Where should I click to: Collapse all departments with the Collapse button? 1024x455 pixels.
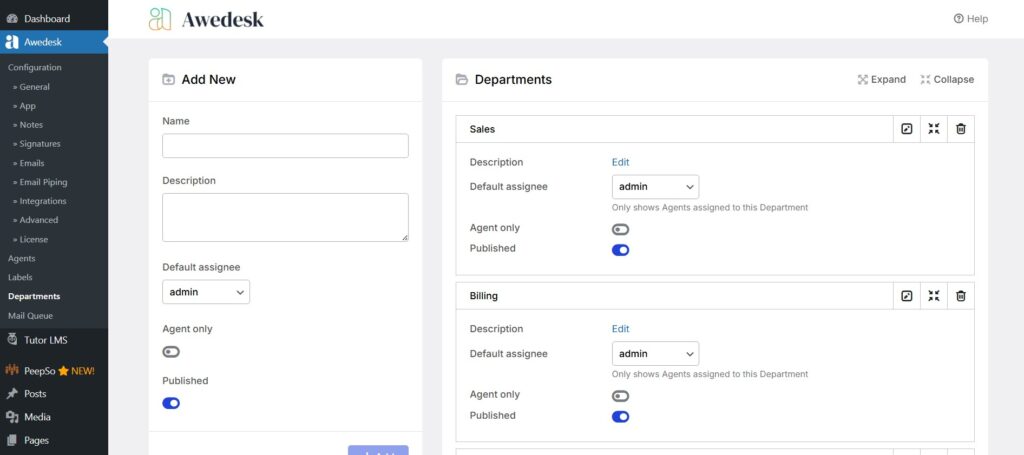click(x=947, y=80)
